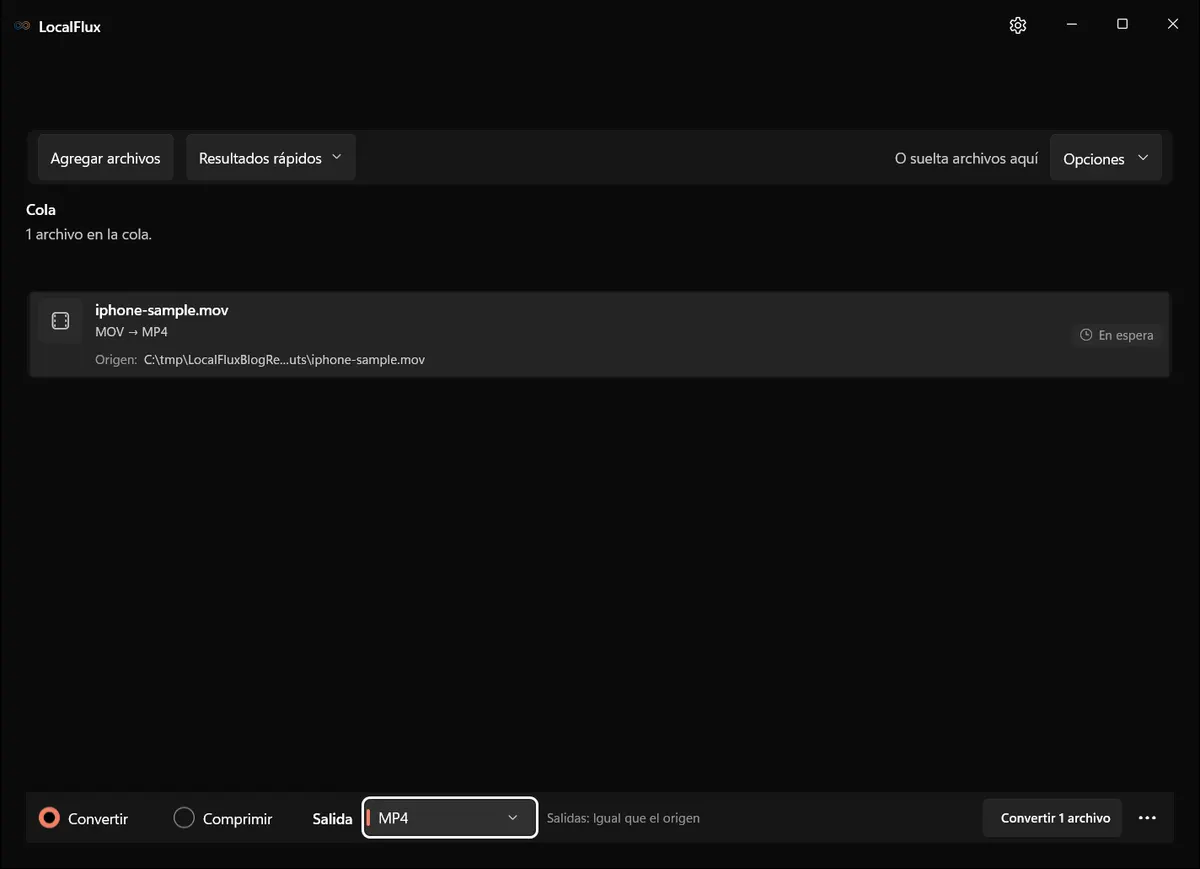1200x869 pixels.
Task: Click the Cola heading
Action: click(x=41, y=210)
